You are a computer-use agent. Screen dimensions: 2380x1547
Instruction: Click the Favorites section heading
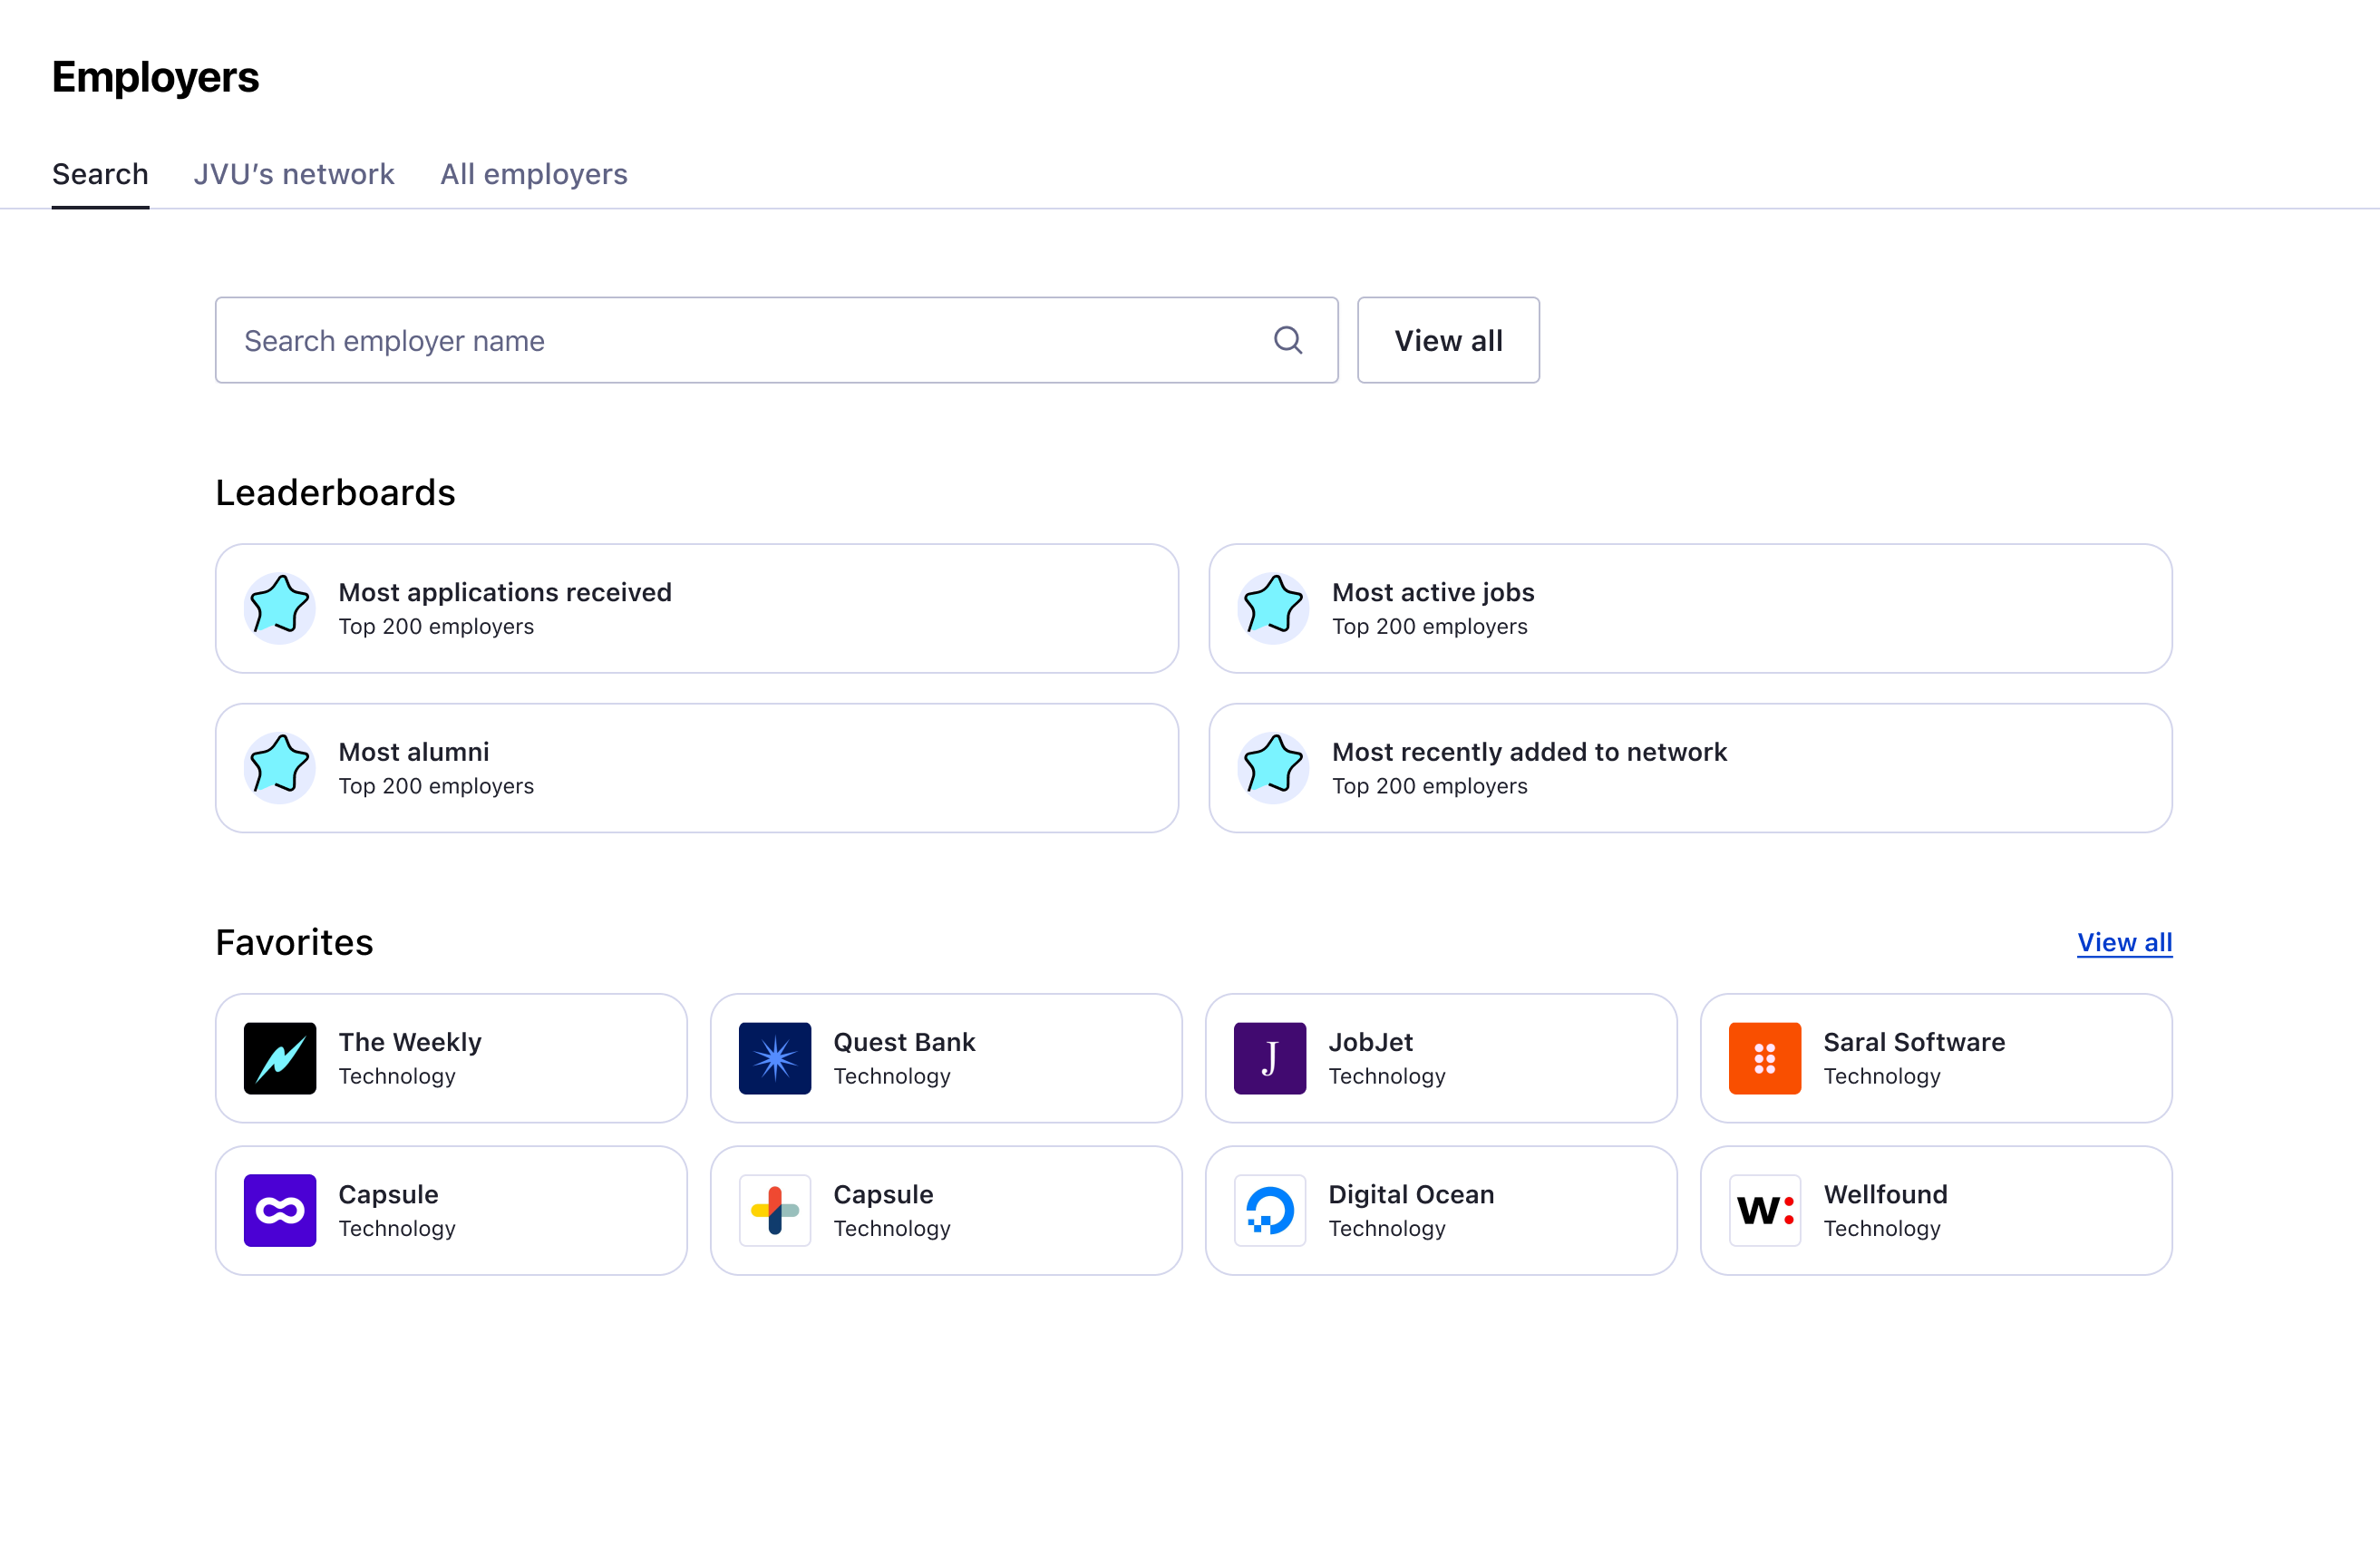pyautogui.click(x=294, y=942)
